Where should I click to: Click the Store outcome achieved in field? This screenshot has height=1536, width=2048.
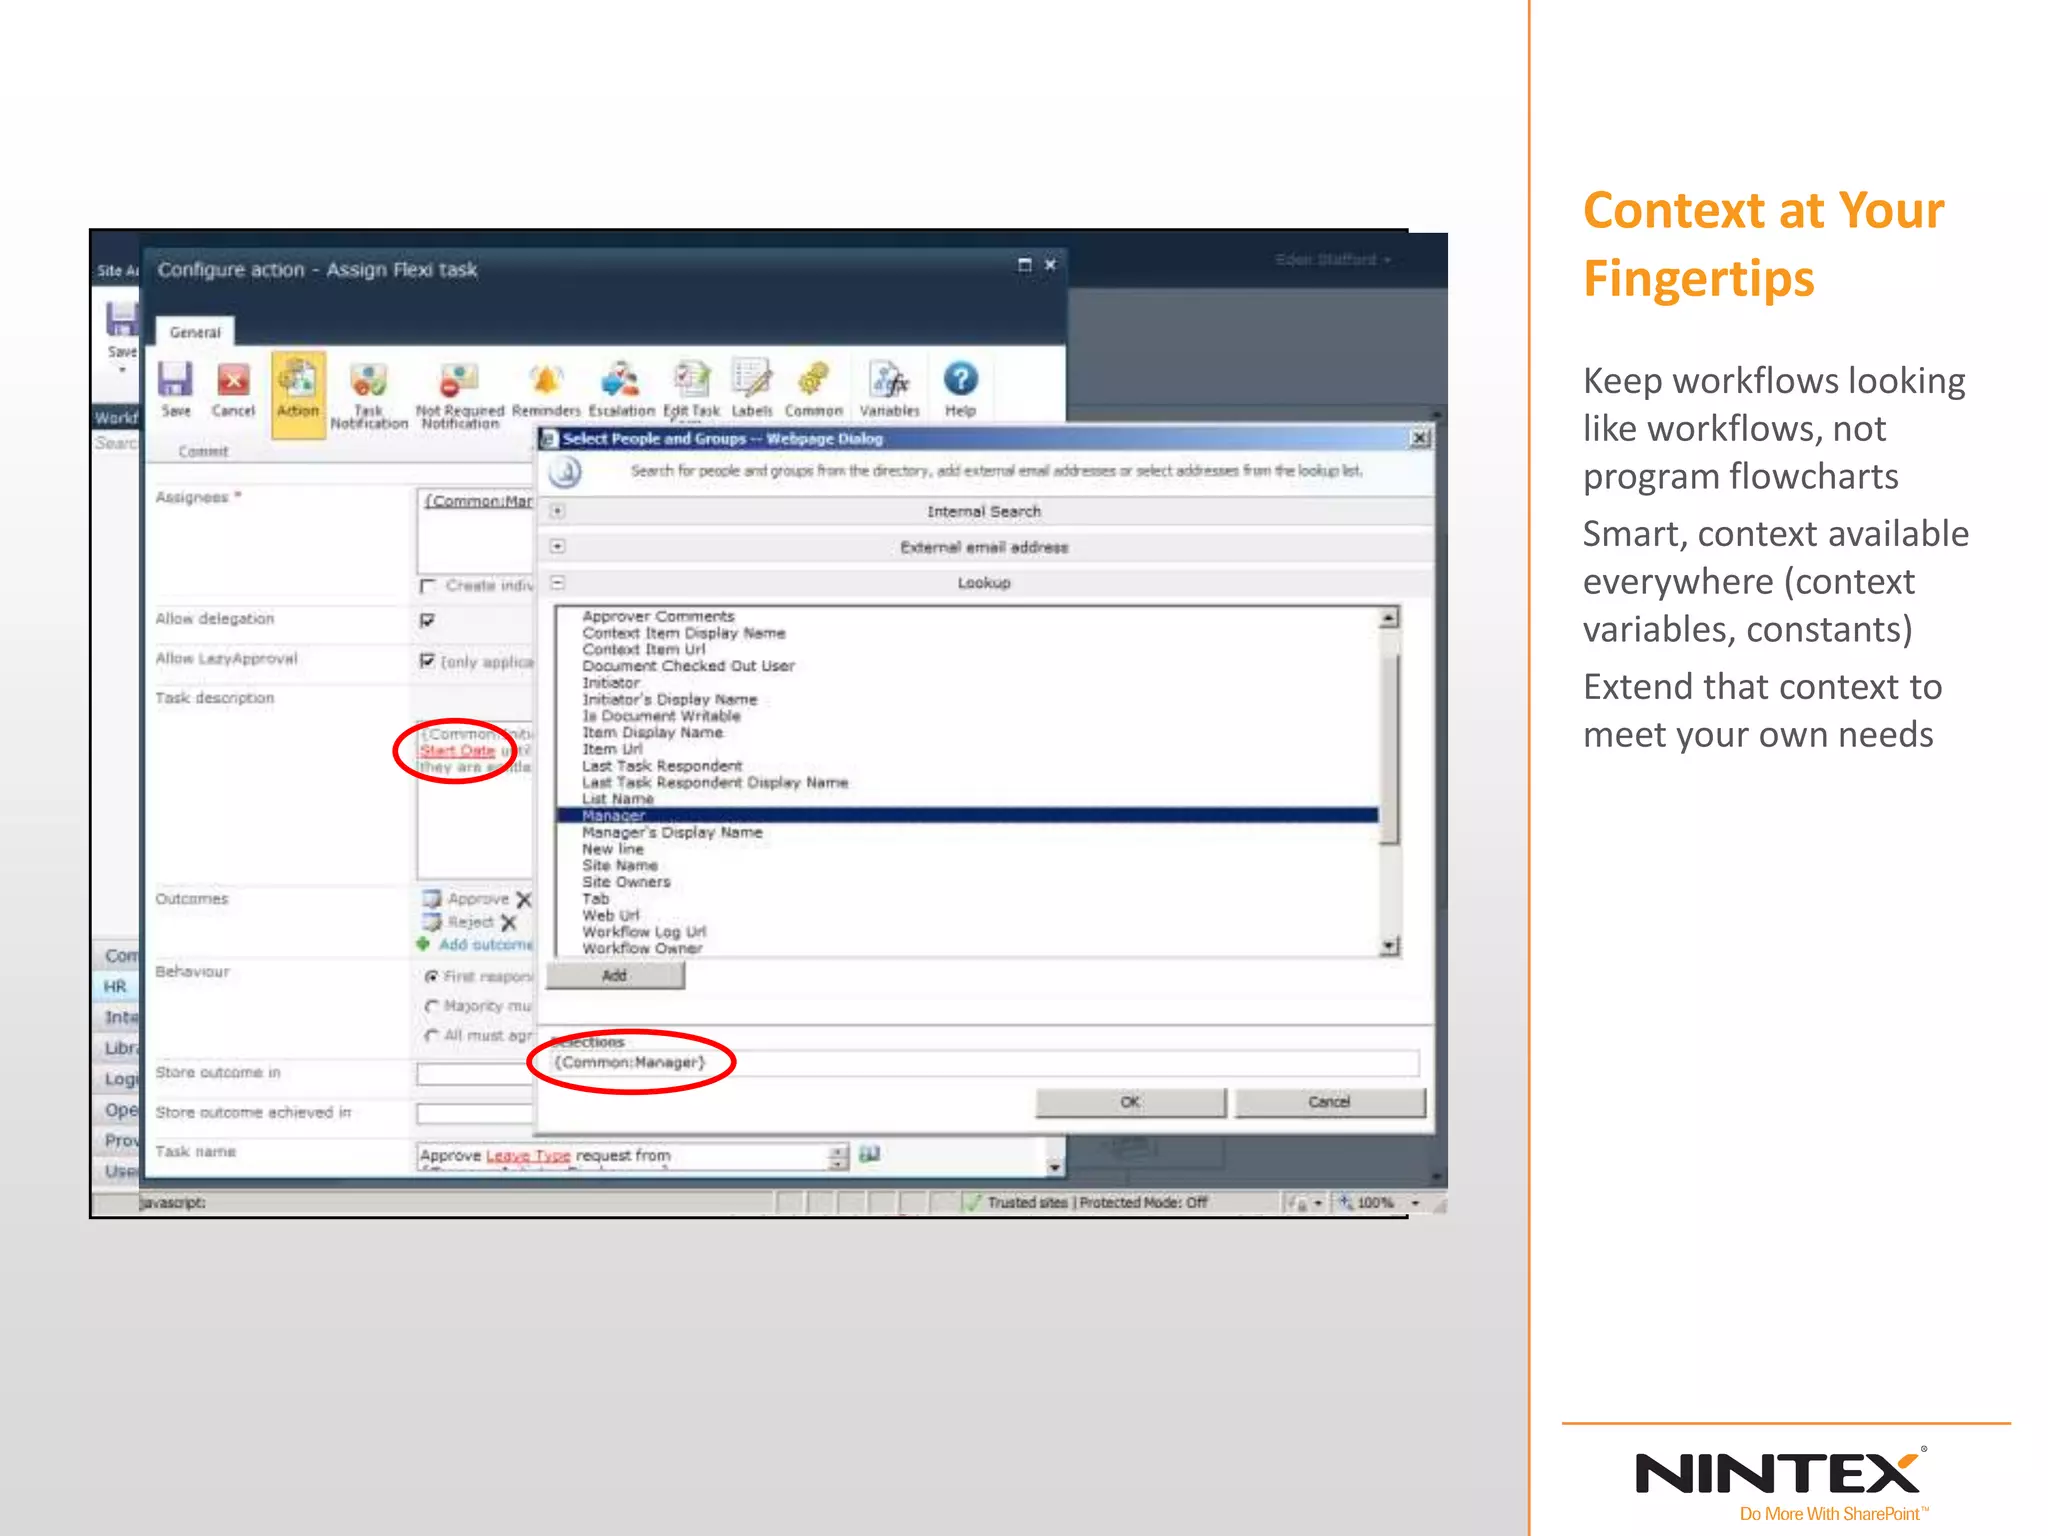tap(476, 1113)
